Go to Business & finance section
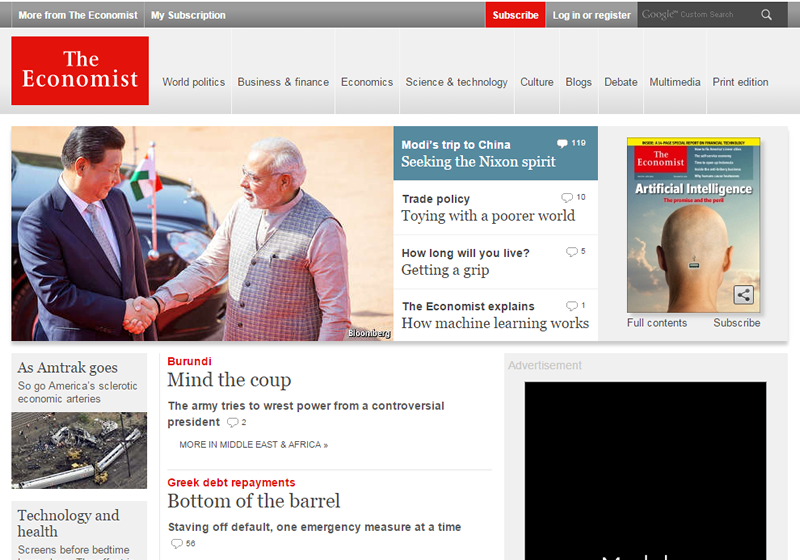The height and width of the screenshot is (560, 800). click(x=283, y=82)
